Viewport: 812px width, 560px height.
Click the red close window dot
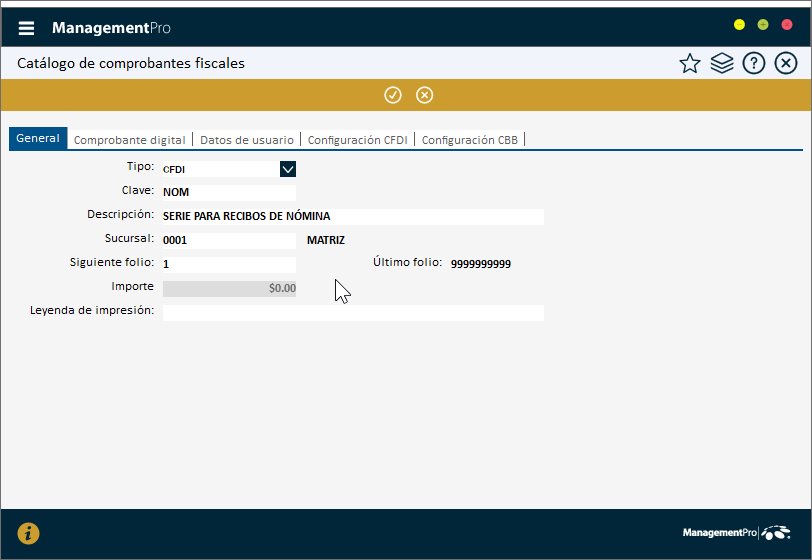(787, 24)
